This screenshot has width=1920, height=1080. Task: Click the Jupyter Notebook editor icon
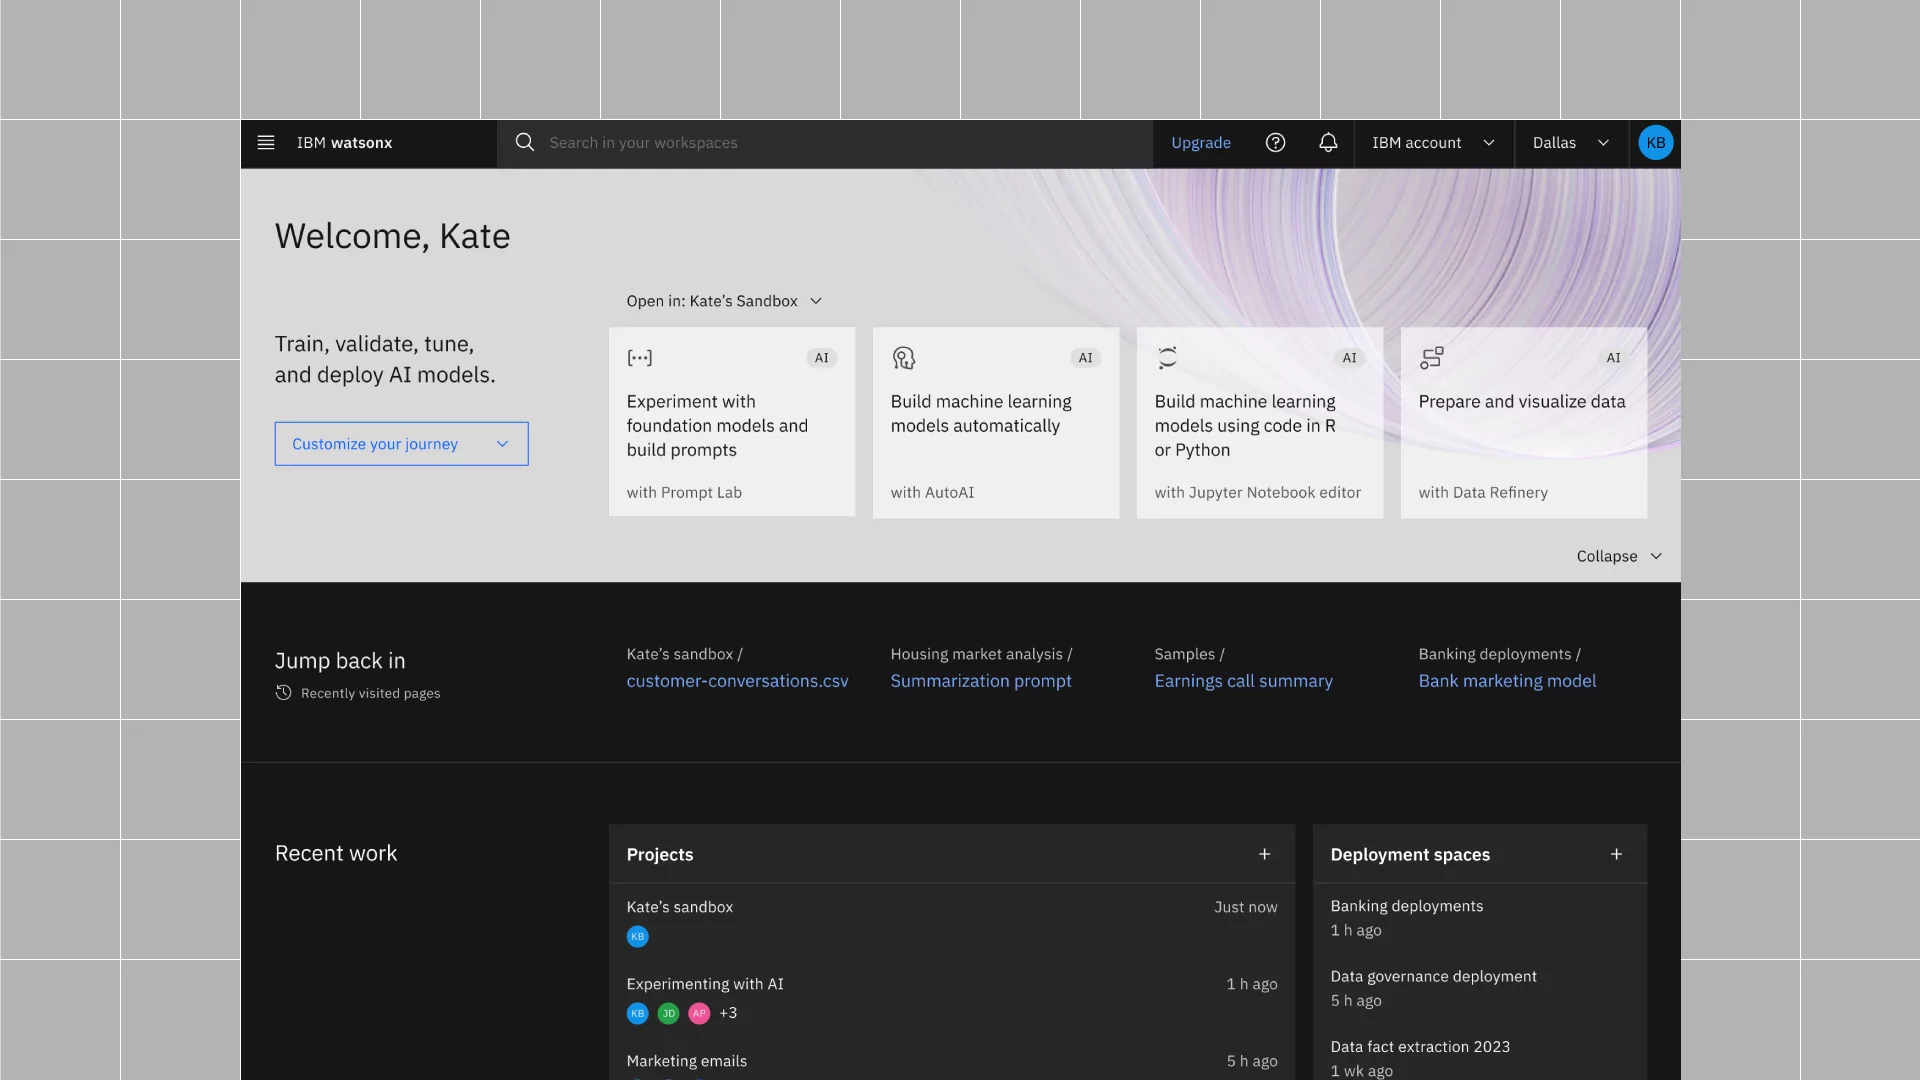[1167, 357]
